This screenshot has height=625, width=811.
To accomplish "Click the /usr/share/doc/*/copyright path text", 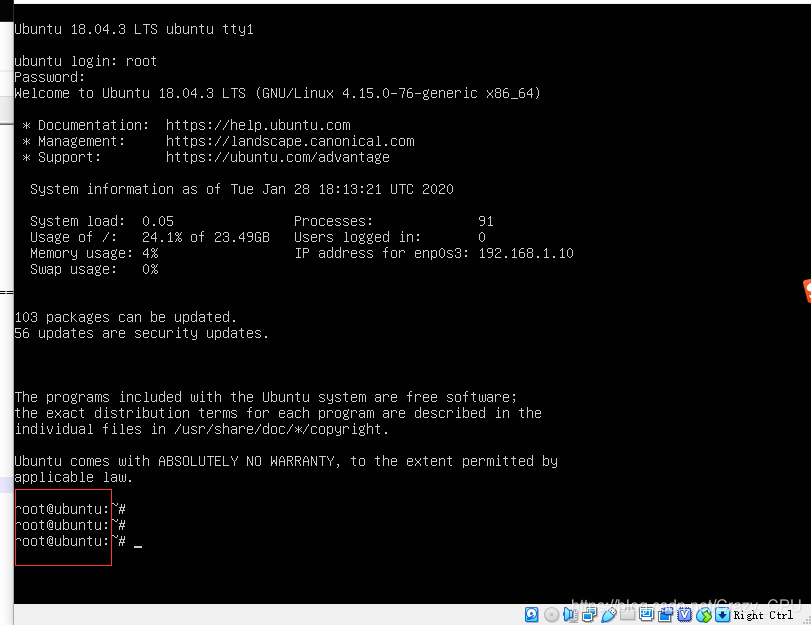I will point(277,429).
